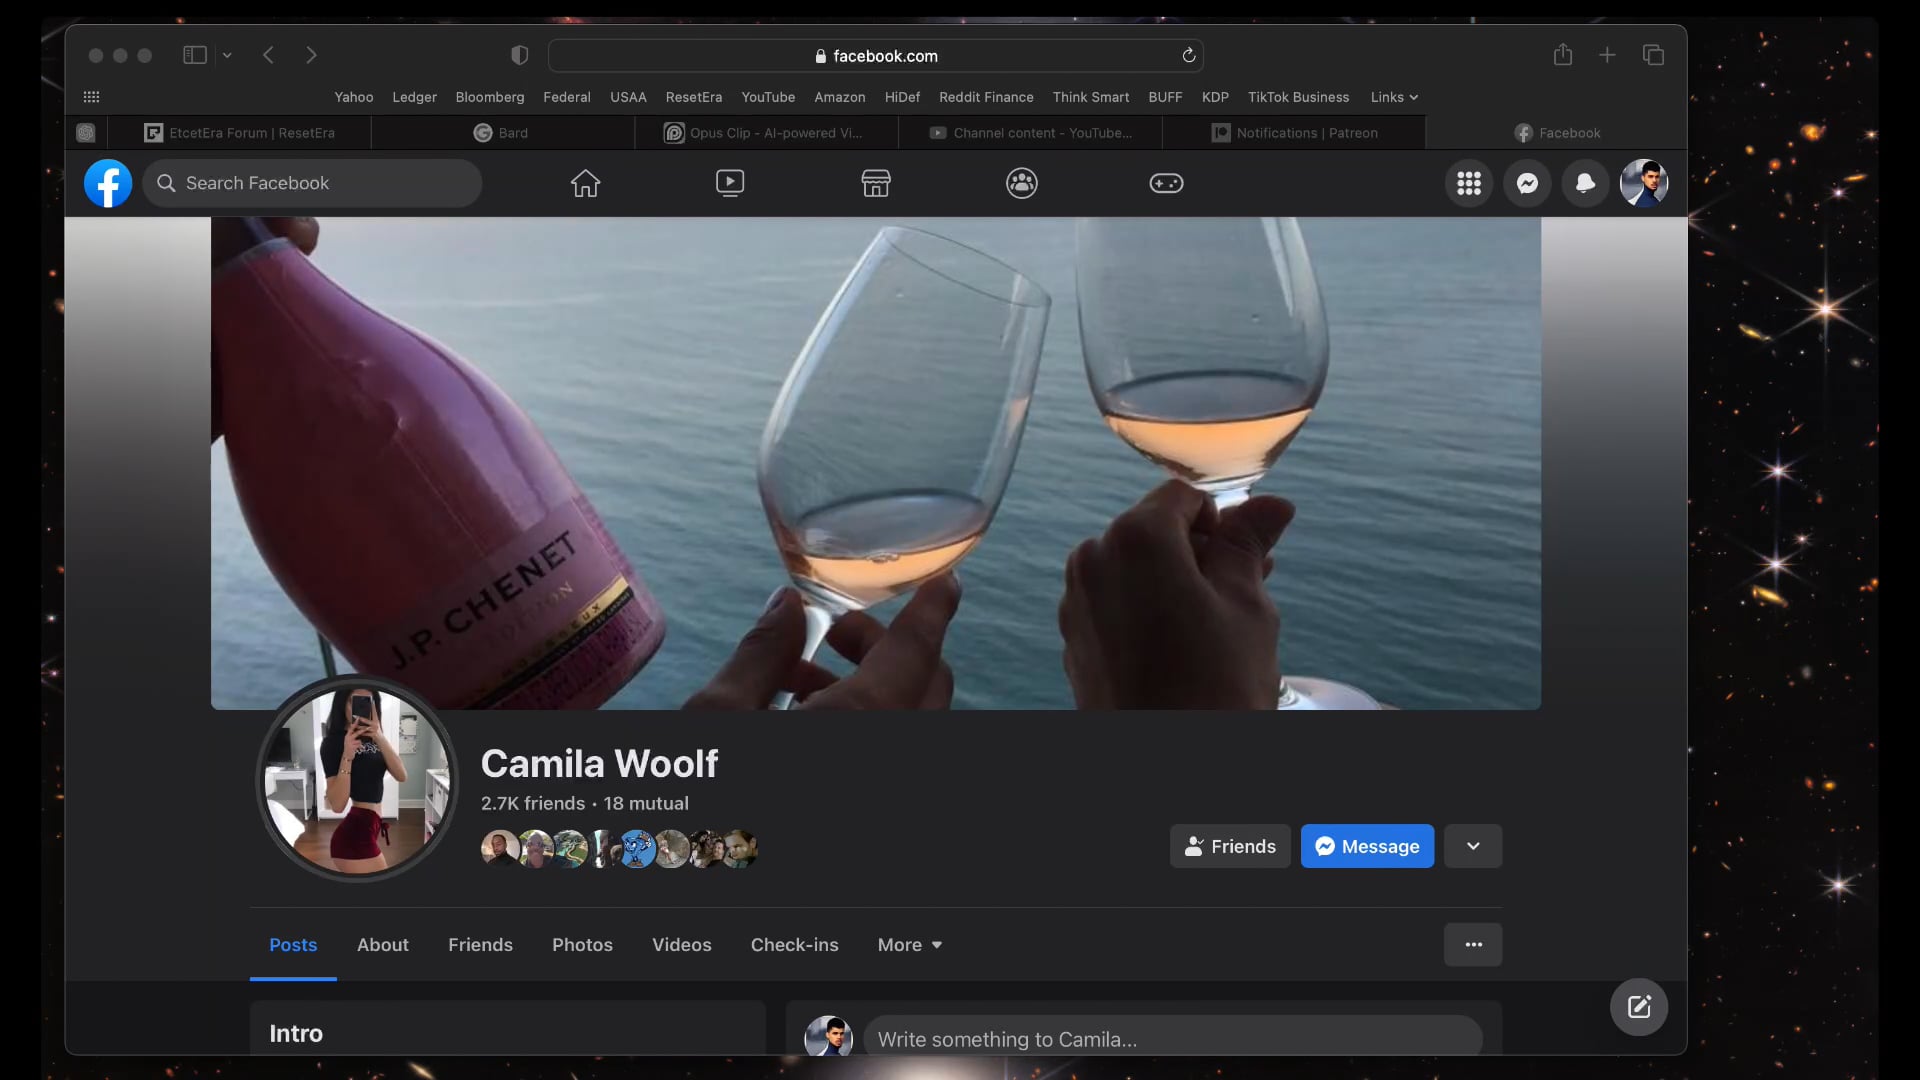This screenshot has height=1080, width=1920.
Task: Open the Bloomberg bookmark
Action: 490,97
